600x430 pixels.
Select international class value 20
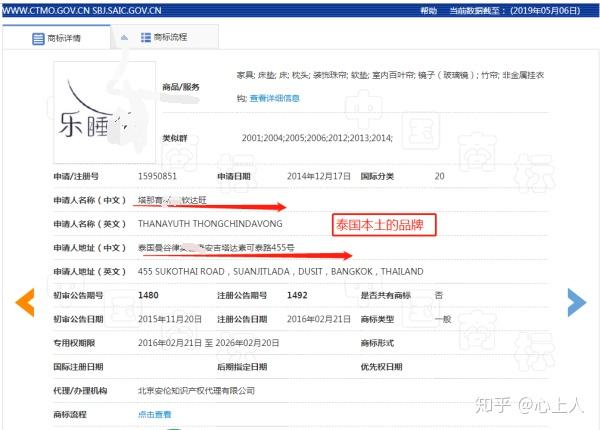(x=439, y=176)
